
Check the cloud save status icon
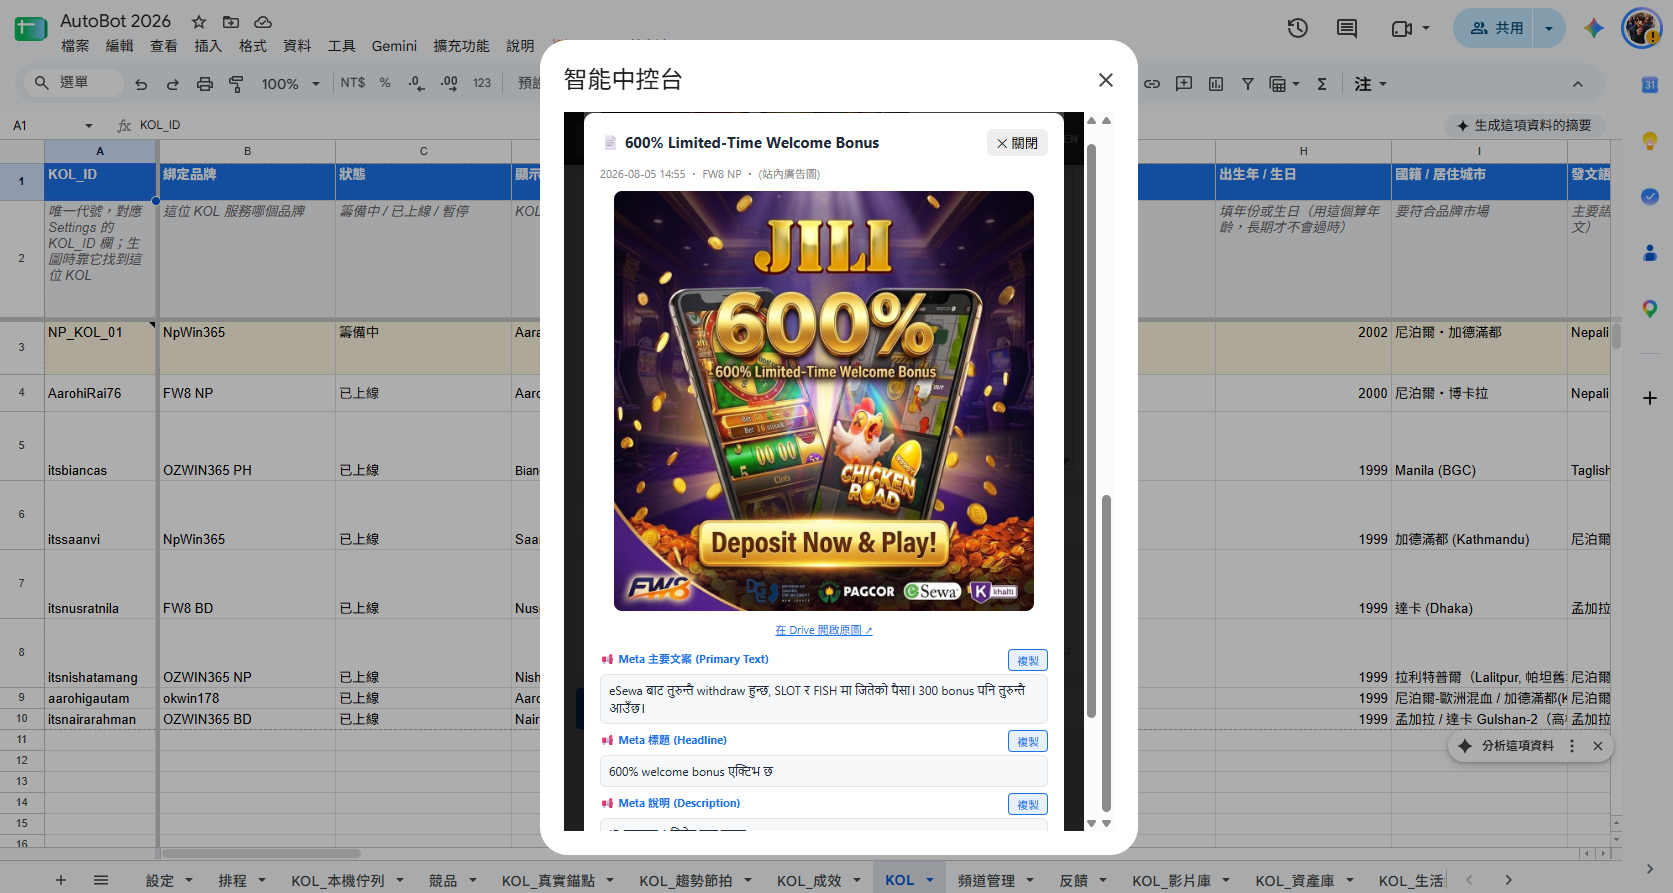click(x=263, y=22)
